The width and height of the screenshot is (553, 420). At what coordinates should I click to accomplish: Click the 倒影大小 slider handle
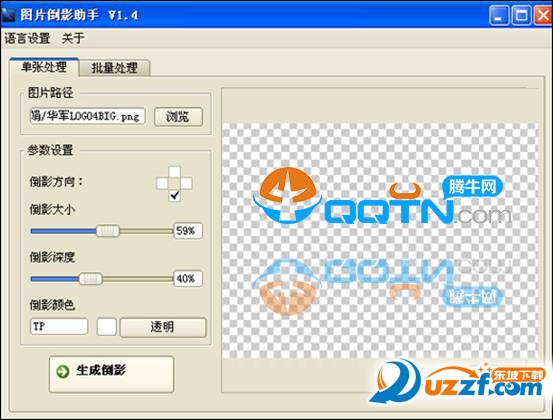coord(108,231)
